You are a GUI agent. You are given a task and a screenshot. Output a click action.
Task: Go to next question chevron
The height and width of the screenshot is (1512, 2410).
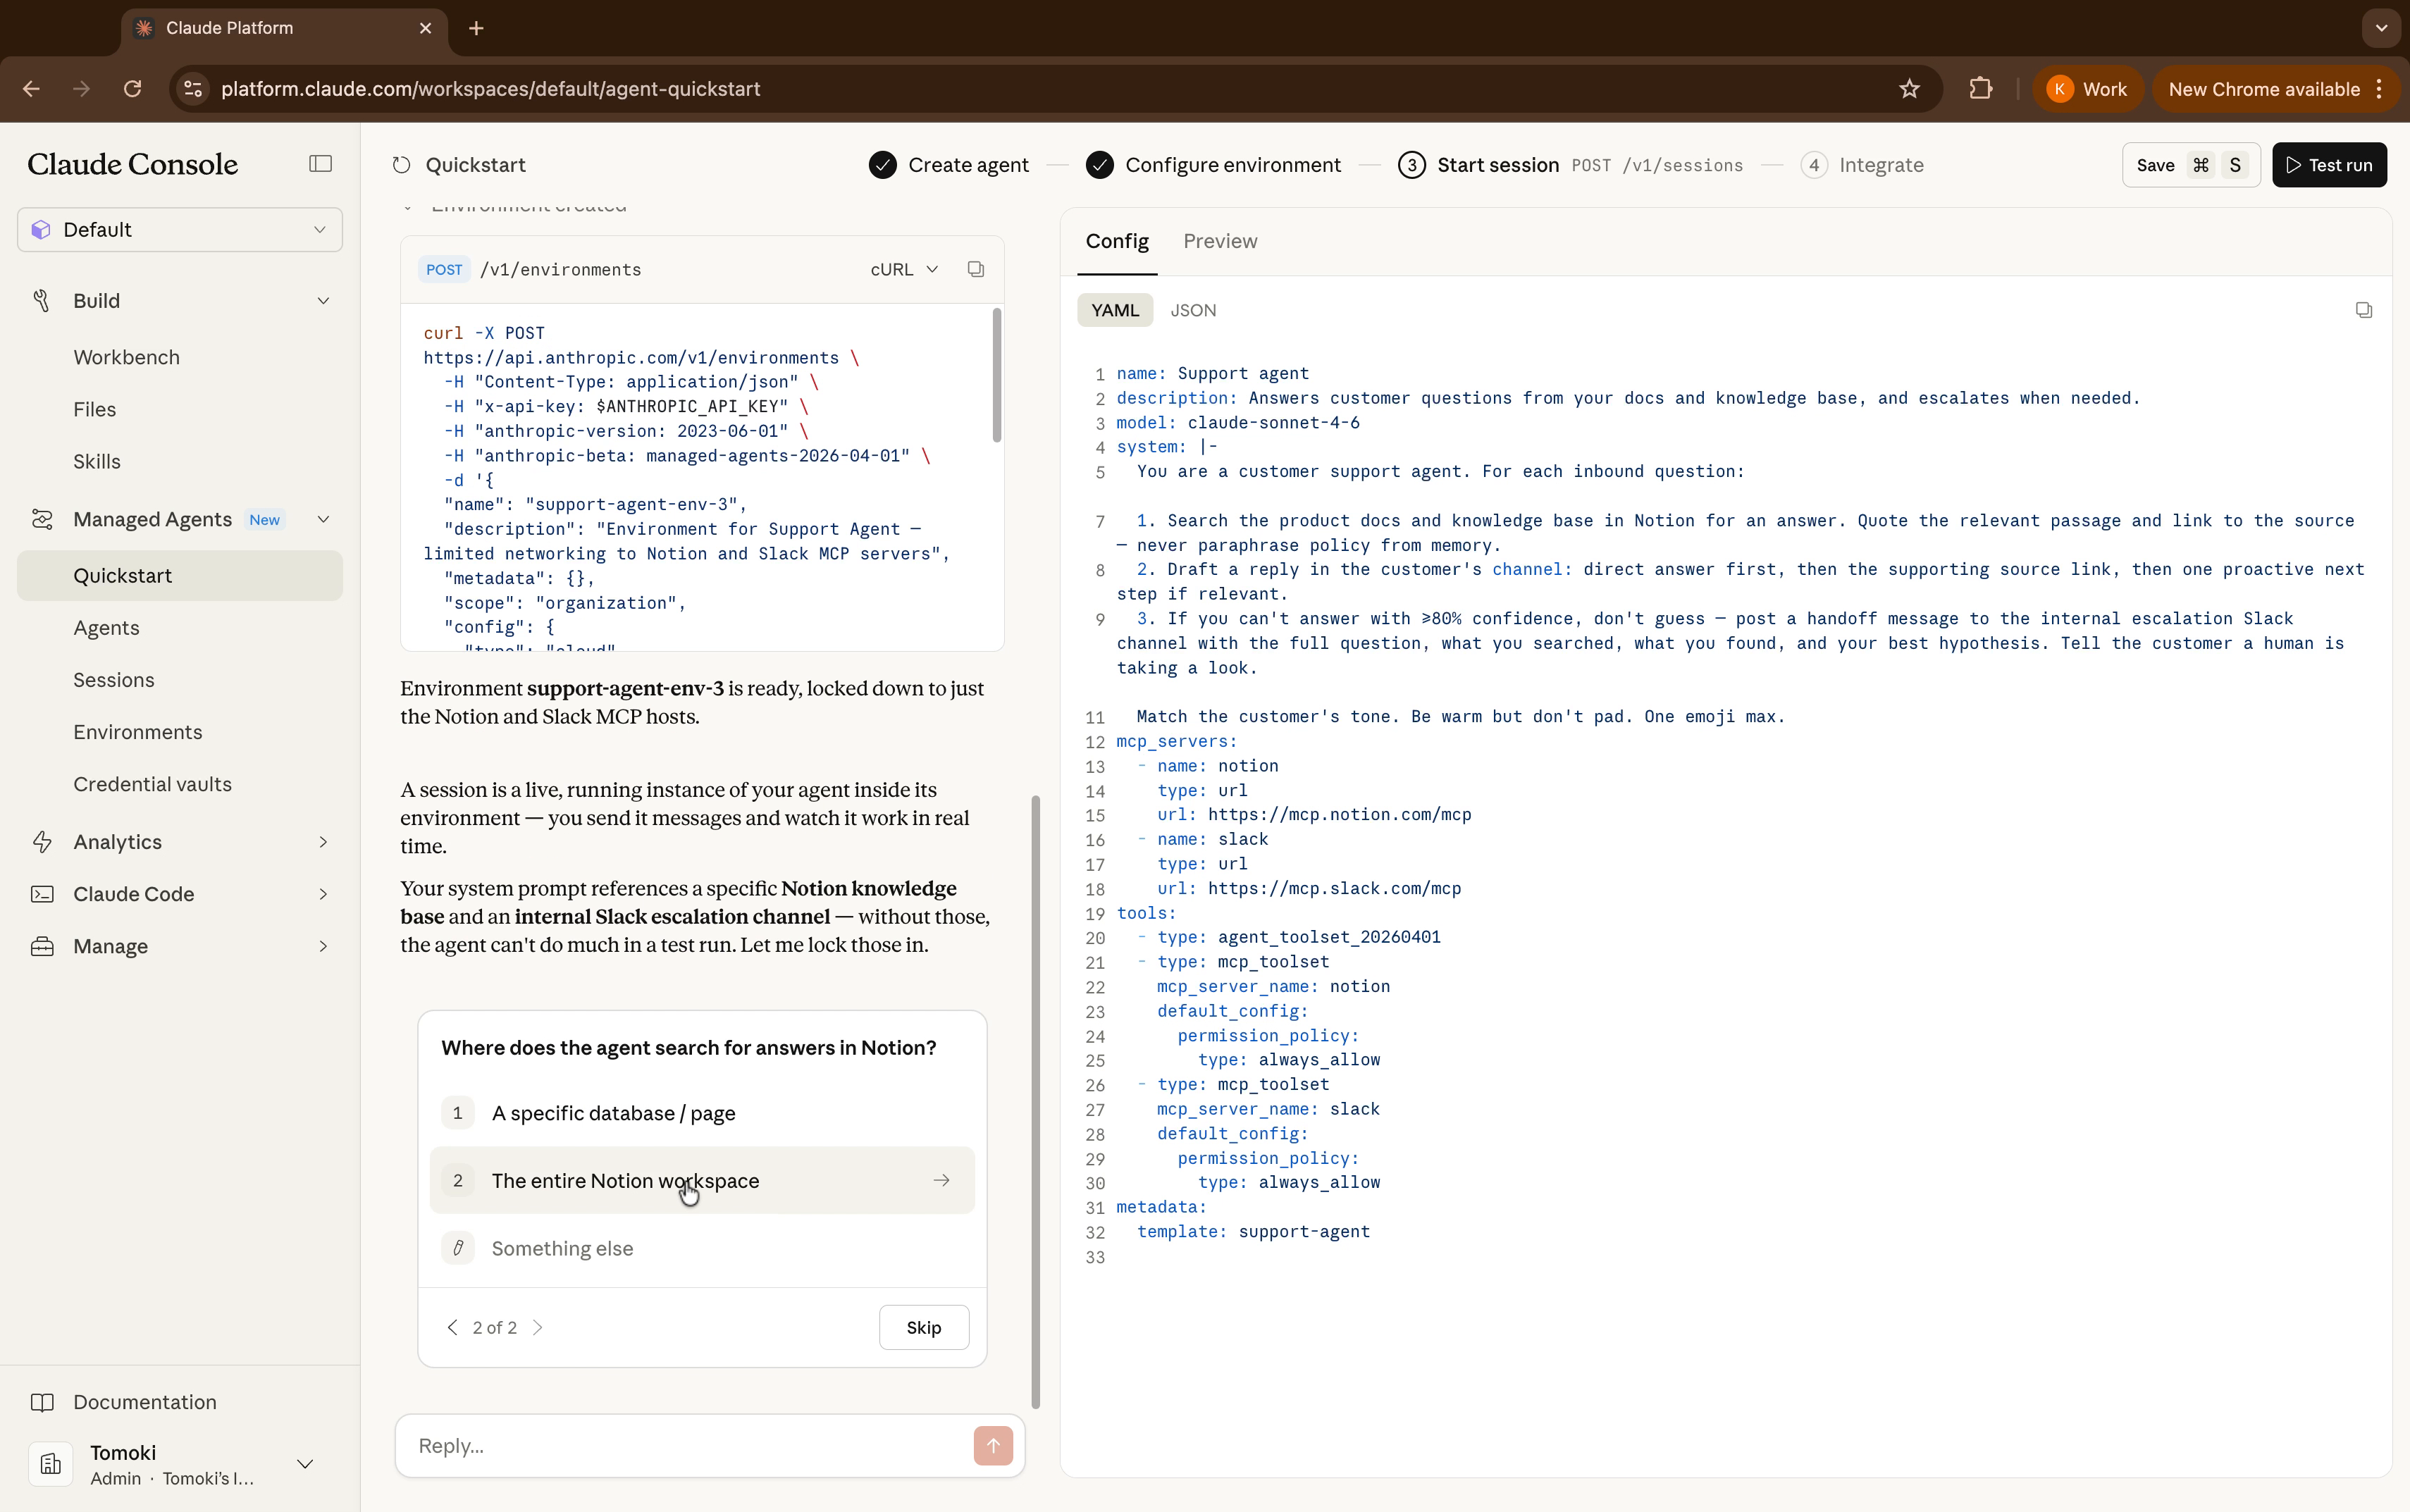coord(538,1327)
